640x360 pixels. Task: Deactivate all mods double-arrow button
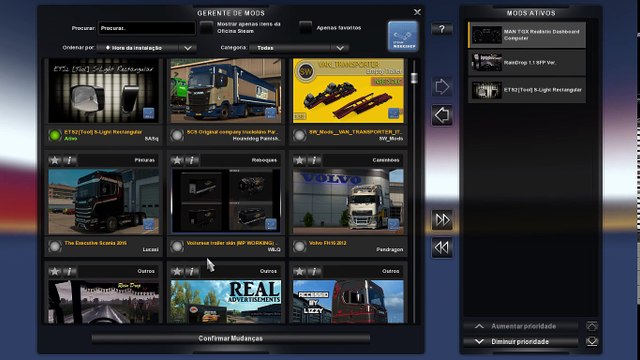pos(442,247)
